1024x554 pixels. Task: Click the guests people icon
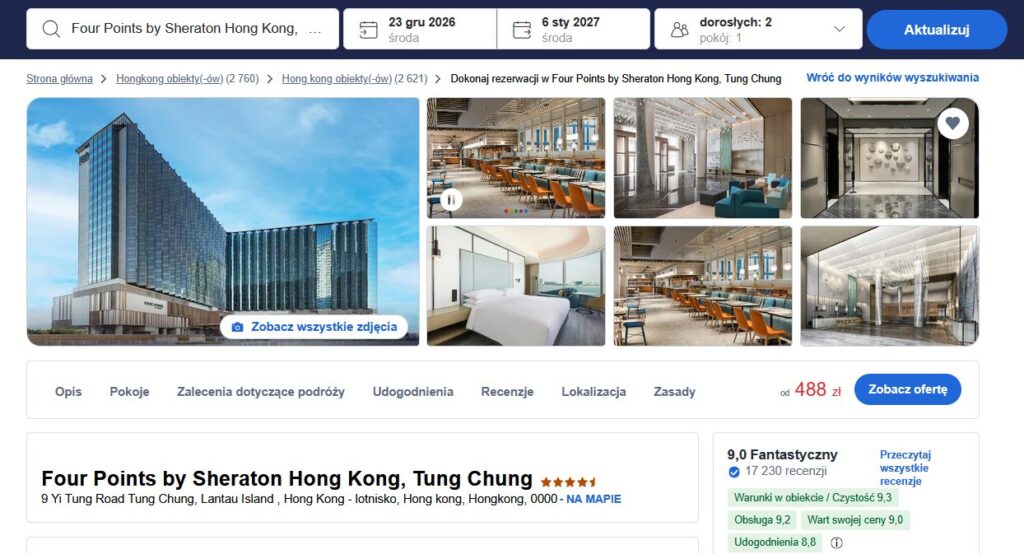click(680, 29)
